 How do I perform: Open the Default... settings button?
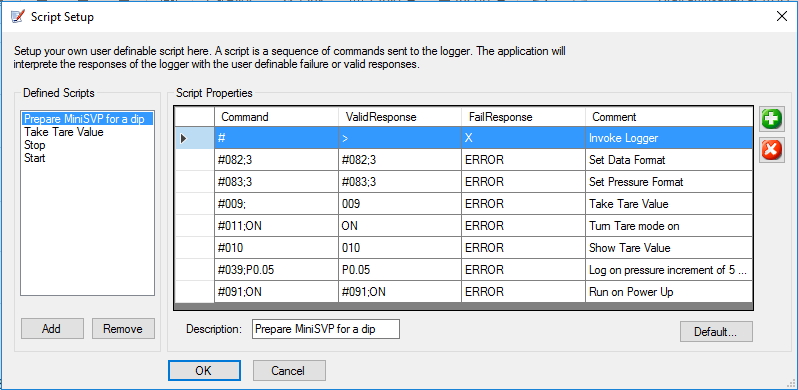[x=716, y=332]
